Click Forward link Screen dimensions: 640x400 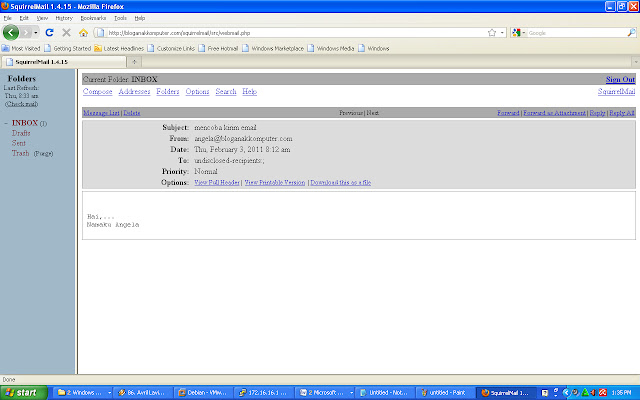508,113
